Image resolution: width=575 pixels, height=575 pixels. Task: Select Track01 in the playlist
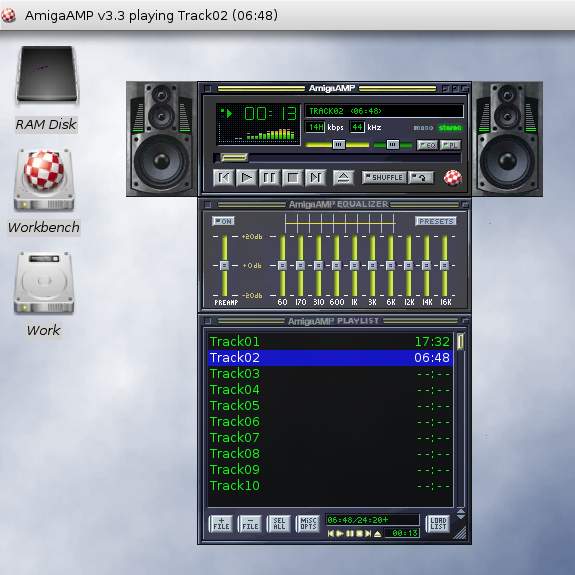click(330, 342)
